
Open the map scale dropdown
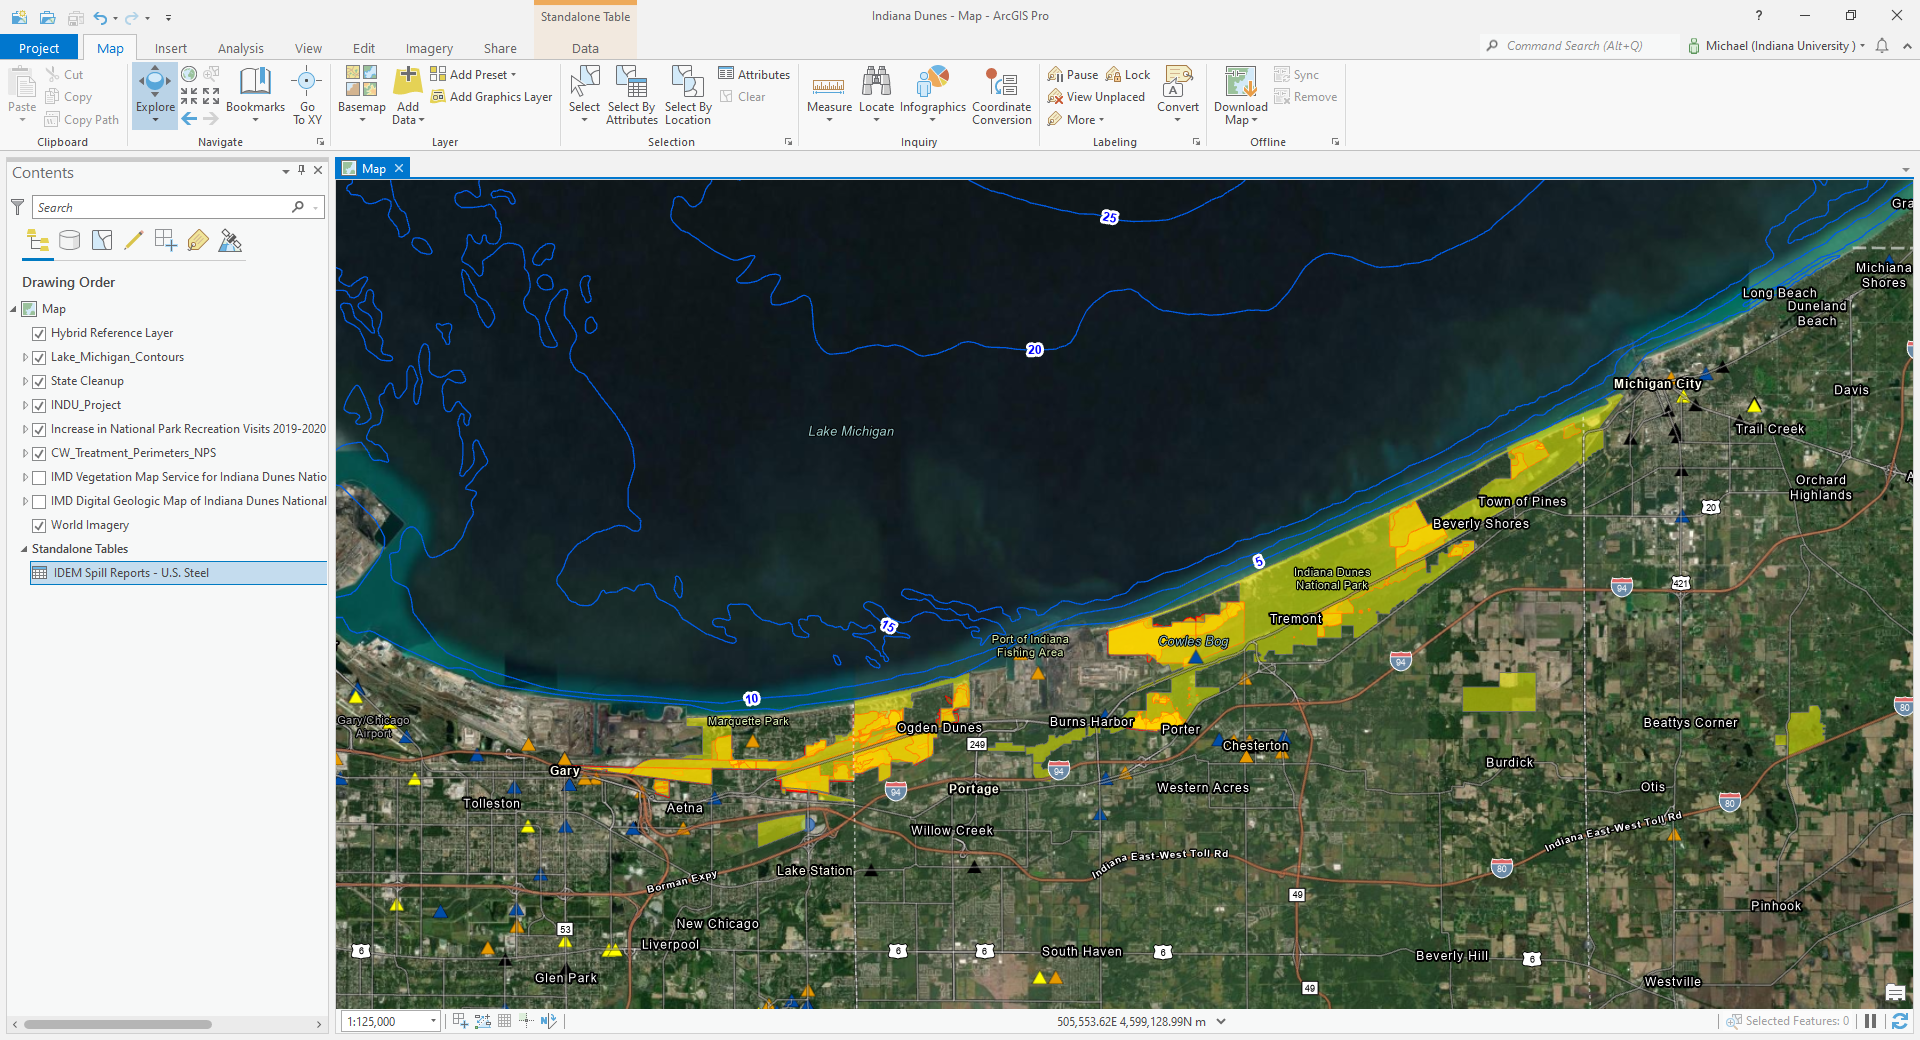click(x=433, y=1021)
